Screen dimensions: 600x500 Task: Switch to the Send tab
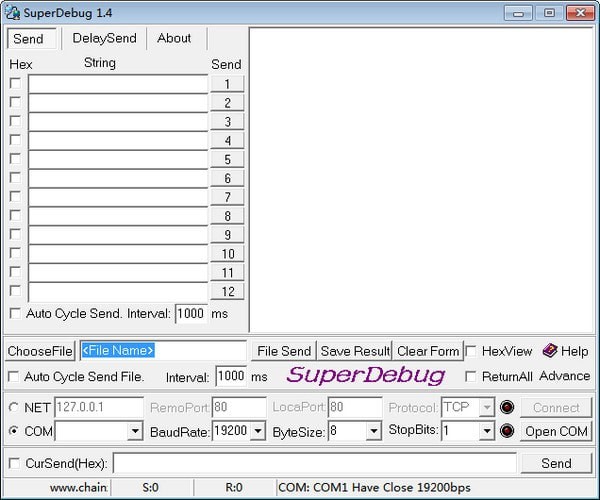(x=31, y=39)
